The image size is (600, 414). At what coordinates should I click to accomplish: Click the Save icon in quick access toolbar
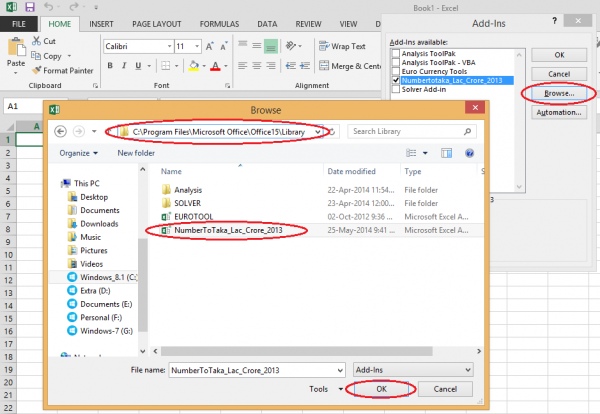coord(30,7)
